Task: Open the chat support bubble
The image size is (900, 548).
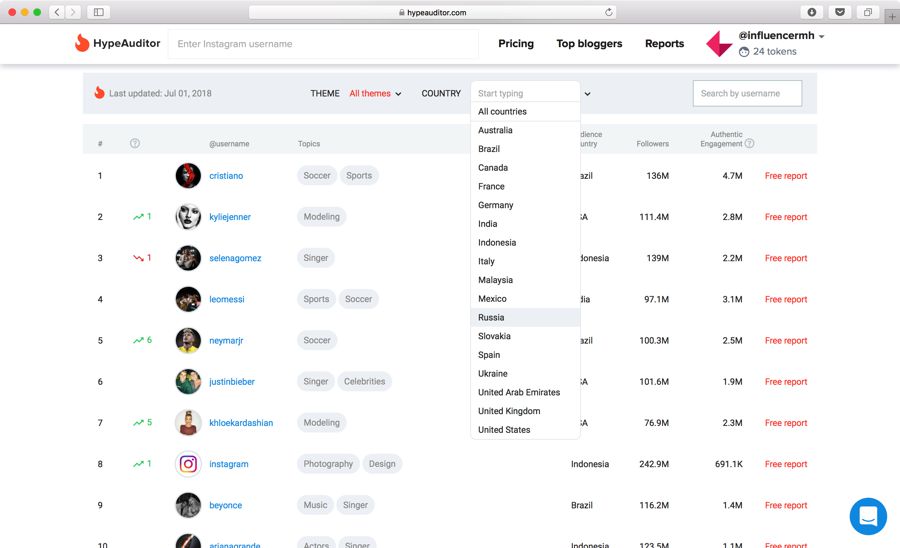Action: [x=868, y=516]
